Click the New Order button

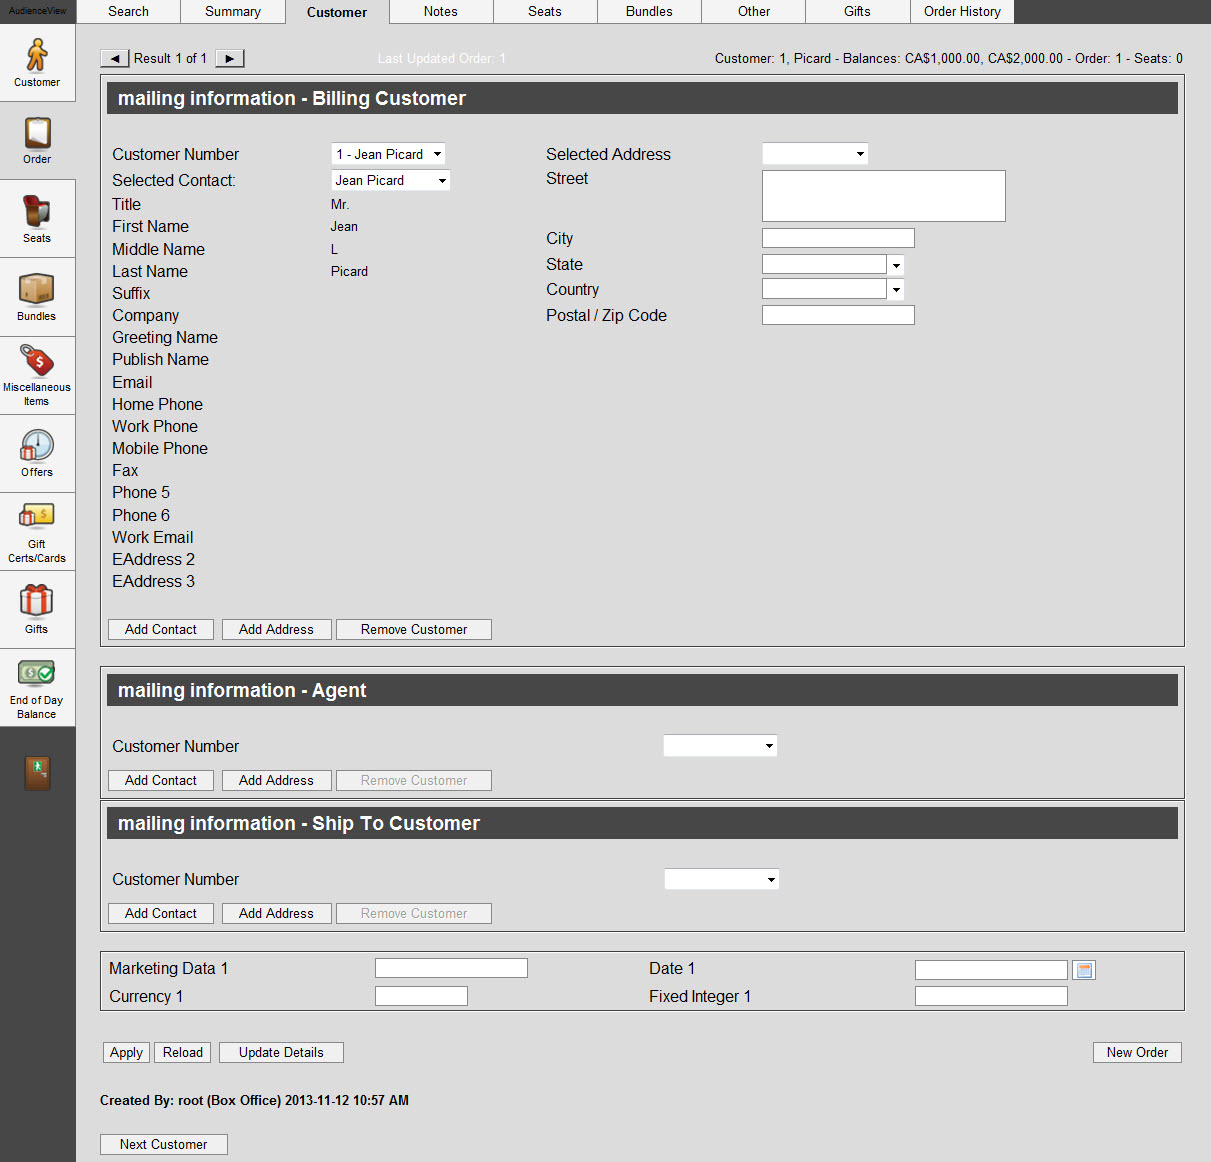coord(1137,1053)
